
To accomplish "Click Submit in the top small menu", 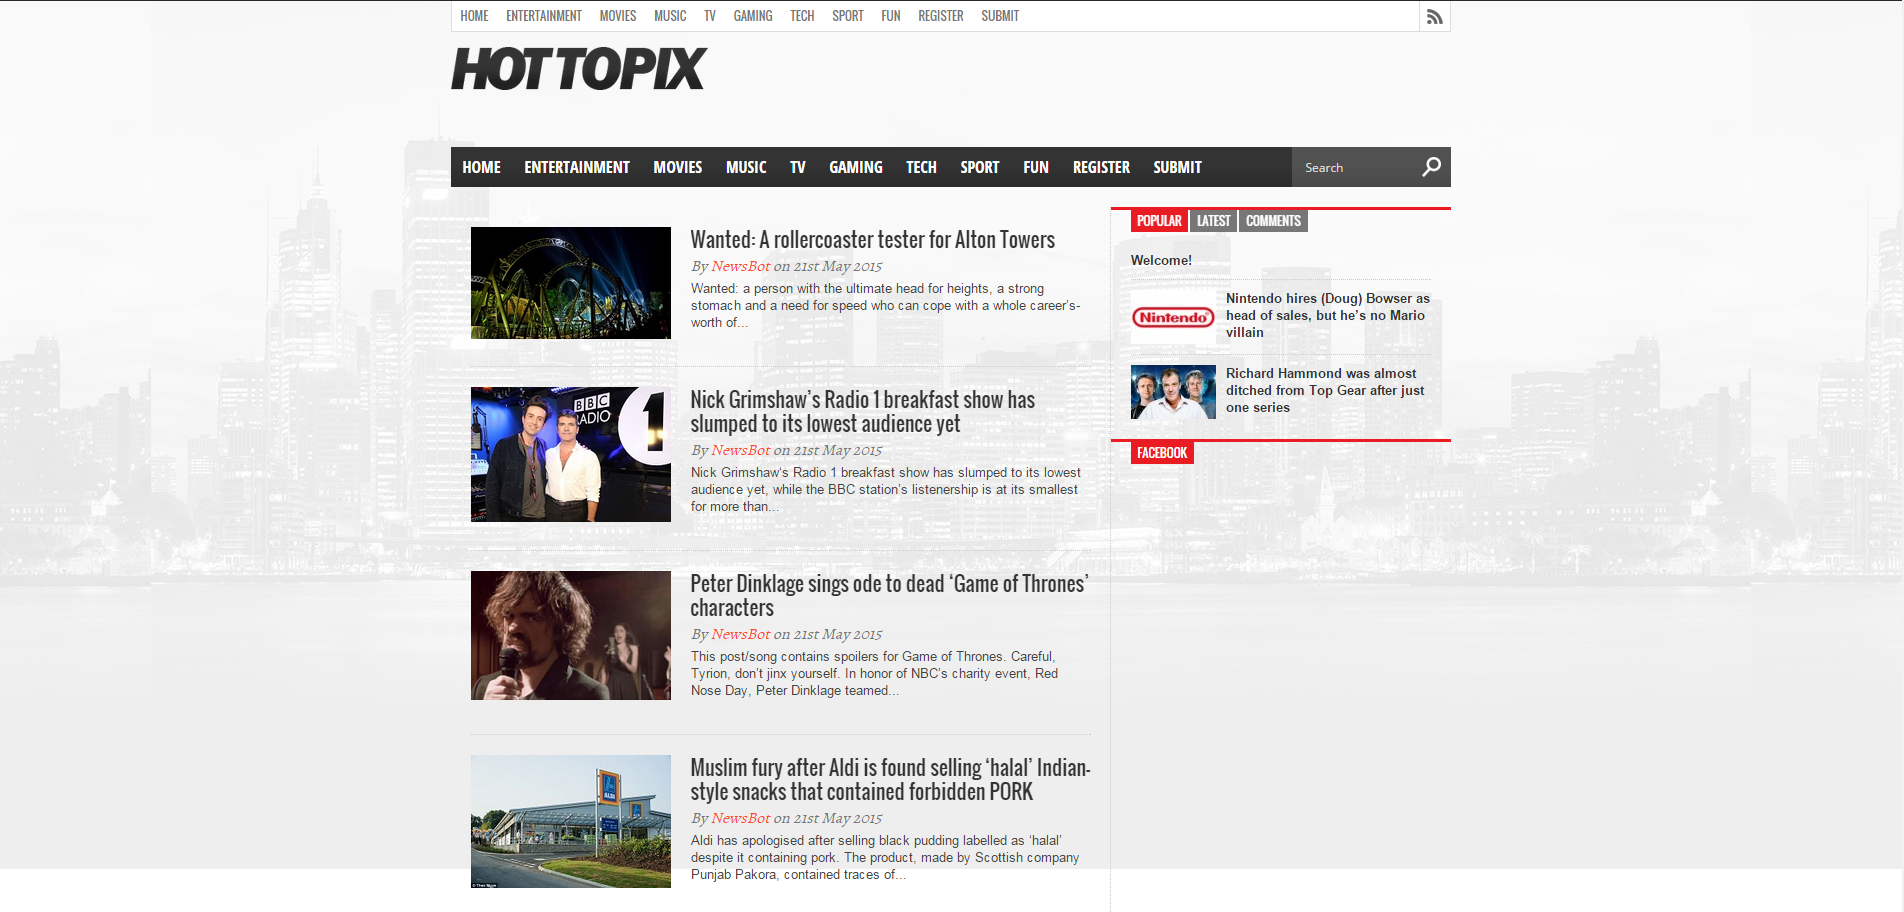I will tap(1000, 16).
